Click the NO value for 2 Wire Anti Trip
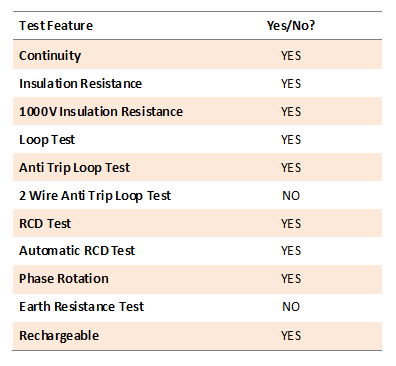Viewport: 396px width, 366px height. pos(291,196)
